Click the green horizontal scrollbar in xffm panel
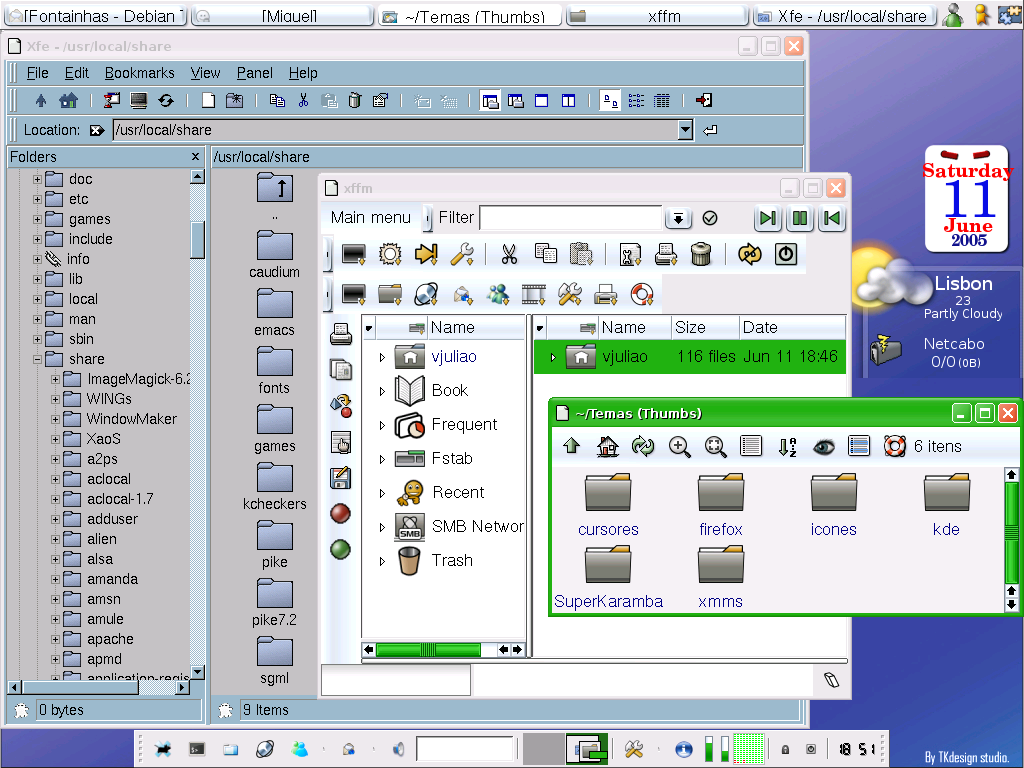This screenshot has height=768, width=1024. [428, 649]
